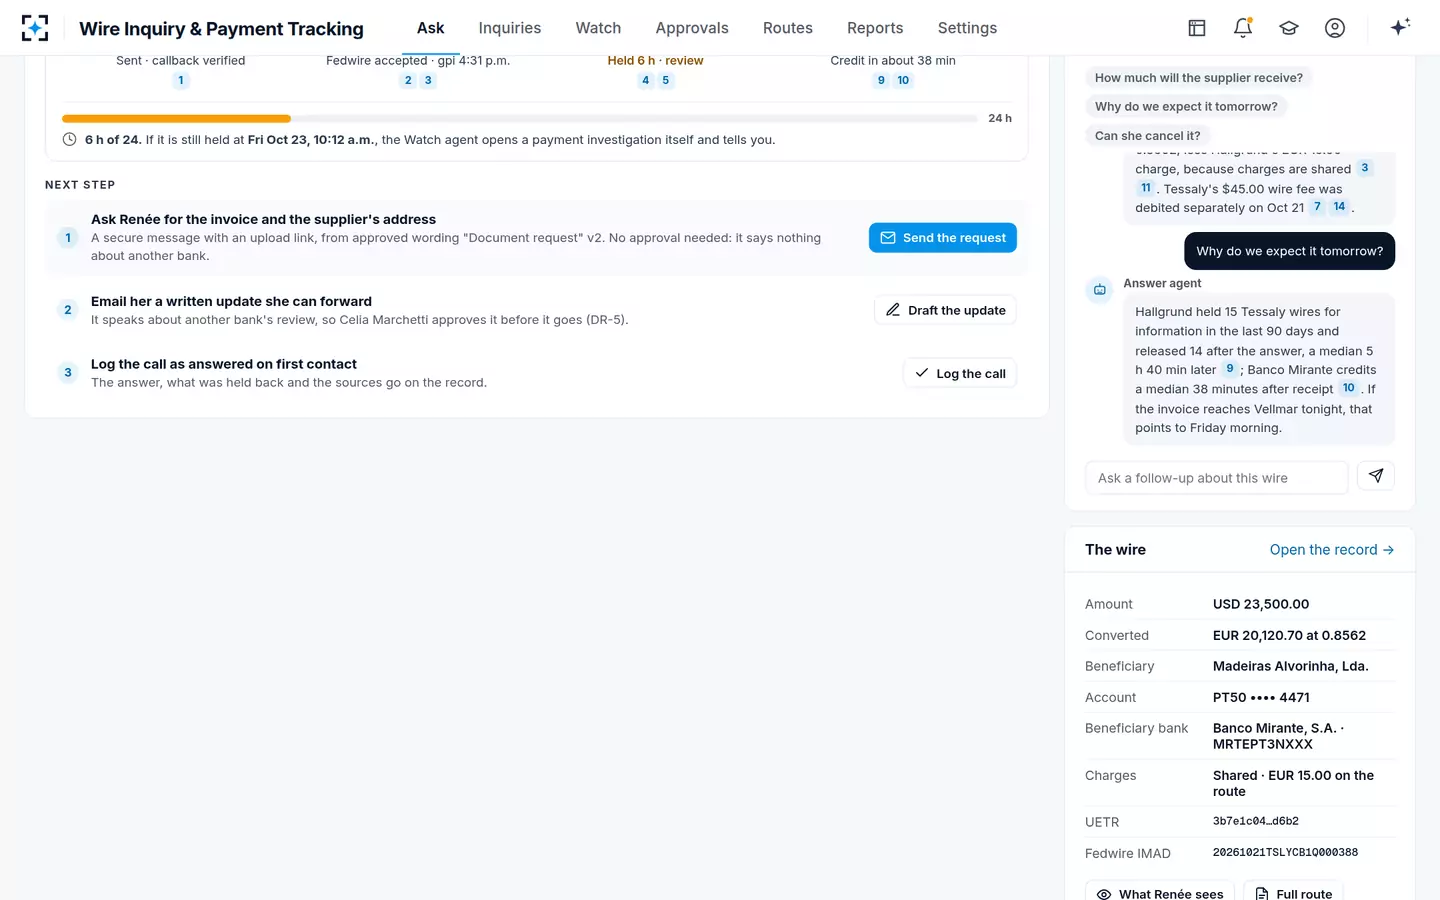Select the 'Can she cancel it?' suggestion
Screen dimensions: 1440x900
coord(1148,136)
